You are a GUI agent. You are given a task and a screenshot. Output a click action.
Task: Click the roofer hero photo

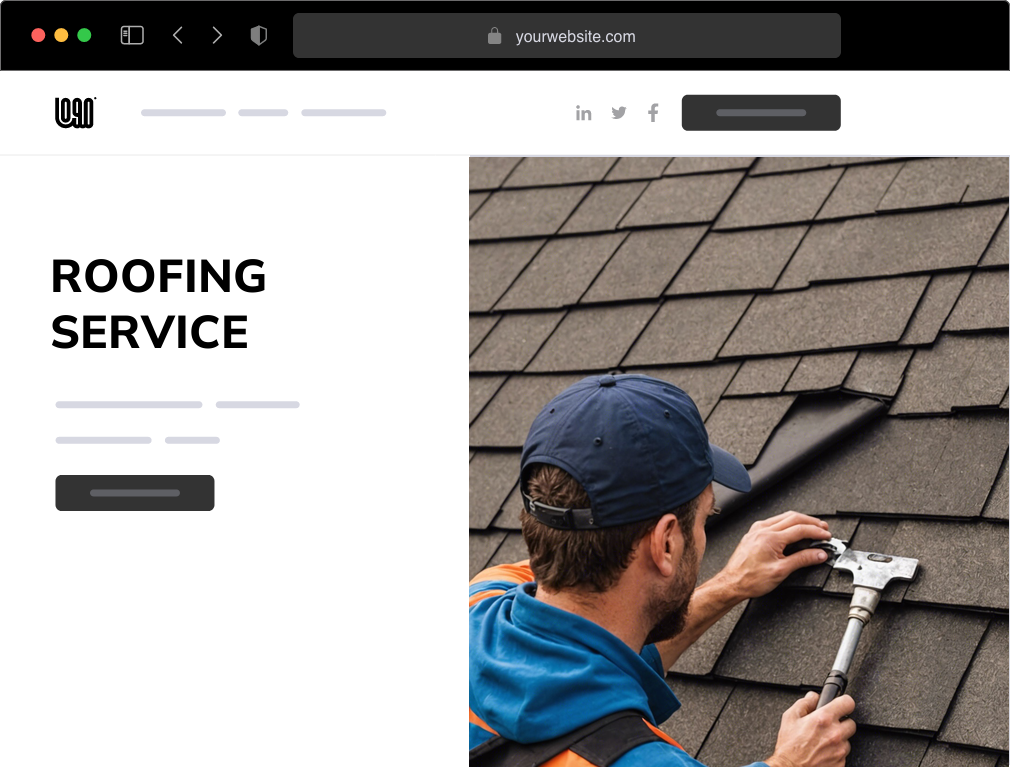(739, 462)
